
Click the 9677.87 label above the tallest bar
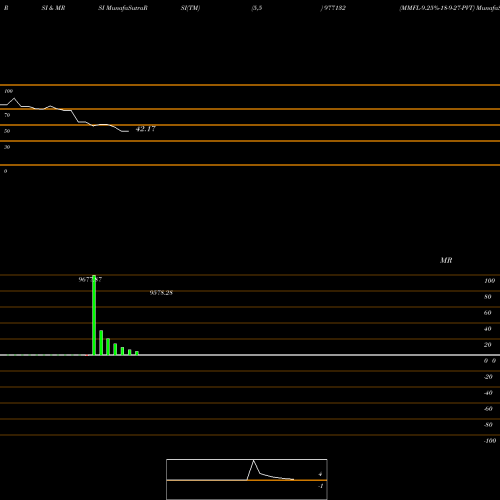90,280
